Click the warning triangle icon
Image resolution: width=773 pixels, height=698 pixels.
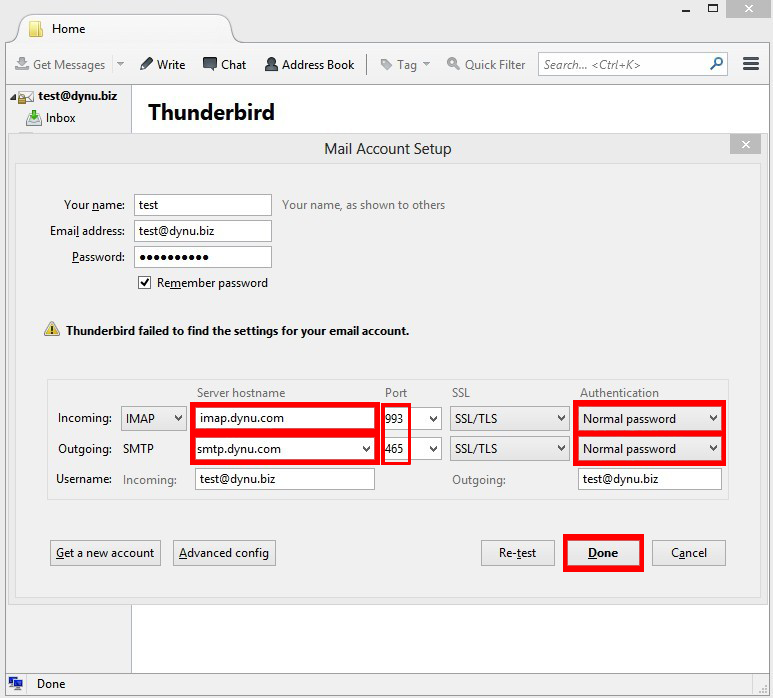pos(52,329)
